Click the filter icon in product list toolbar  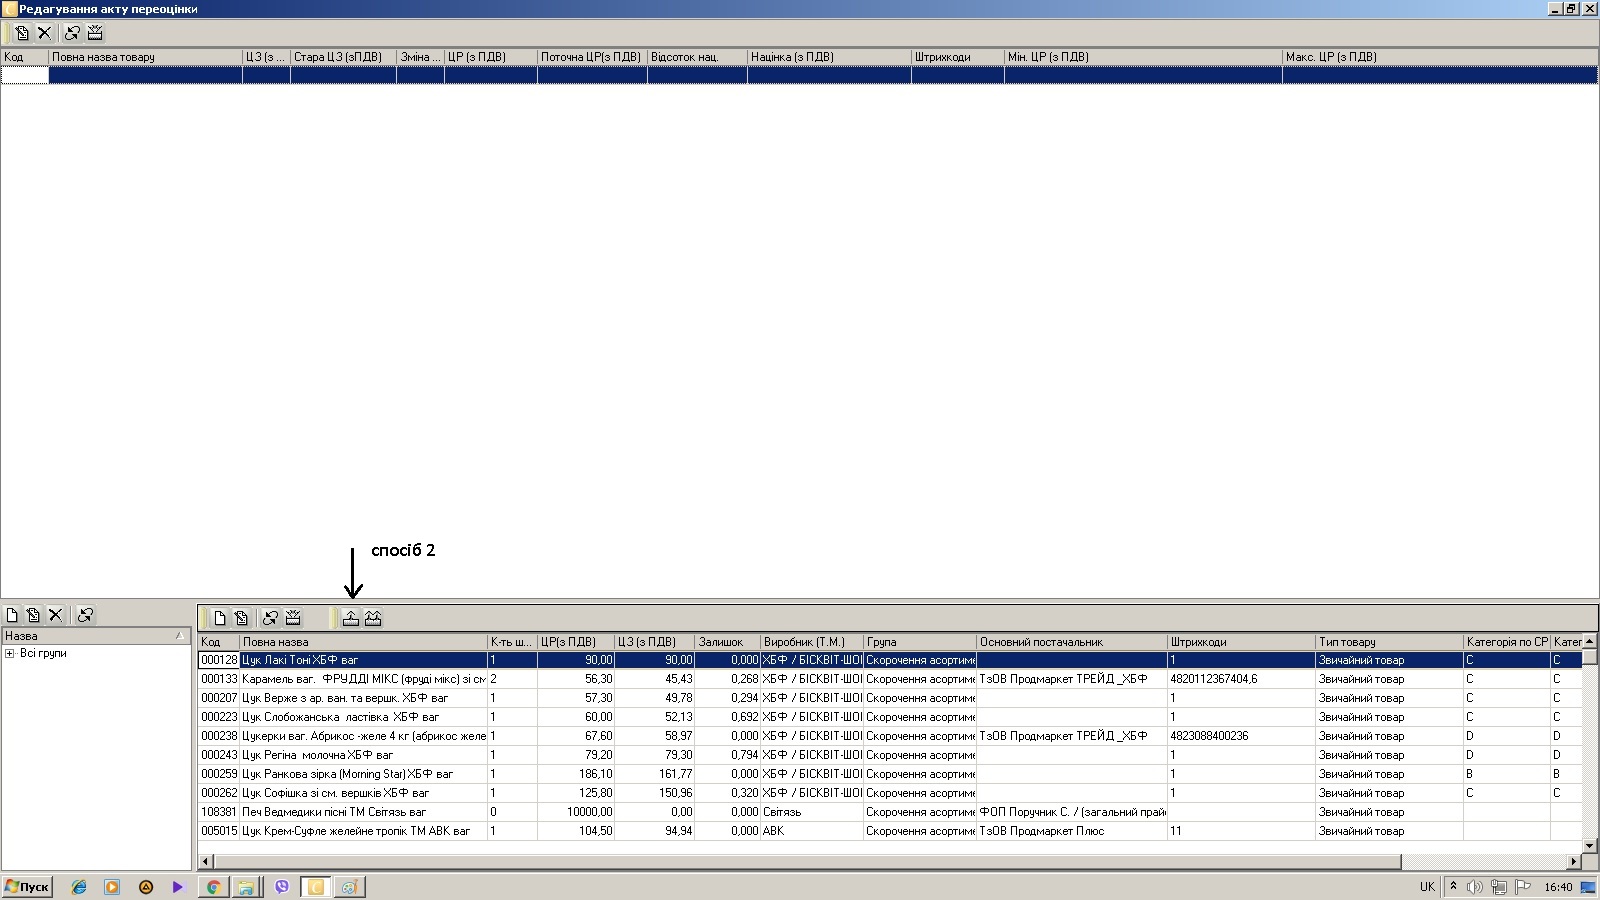pos(293,618)
